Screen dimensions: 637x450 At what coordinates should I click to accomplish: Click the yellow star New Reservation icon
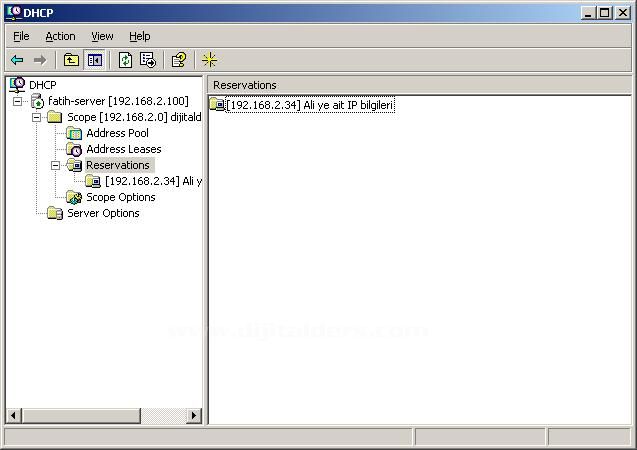tap(209, 60)
